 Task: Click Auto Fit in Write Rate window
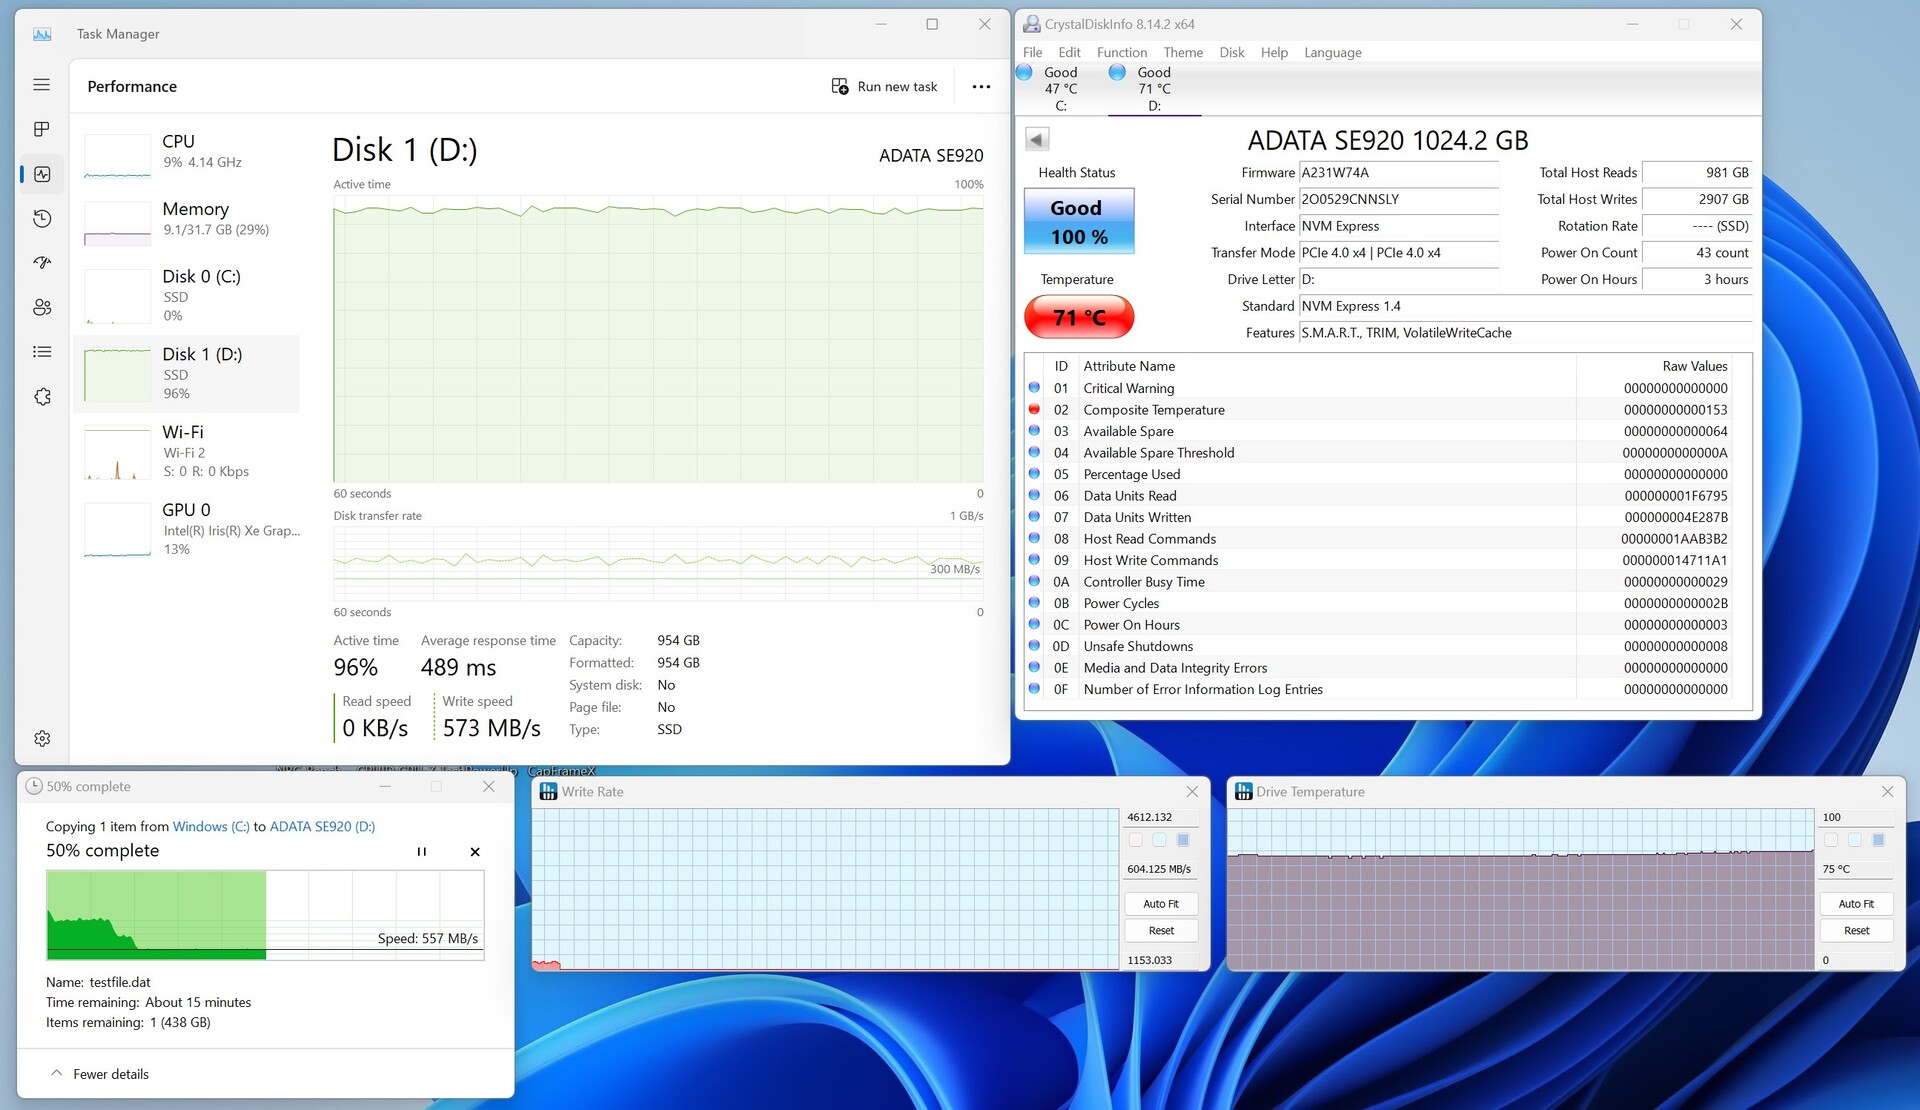[1160, 904]
